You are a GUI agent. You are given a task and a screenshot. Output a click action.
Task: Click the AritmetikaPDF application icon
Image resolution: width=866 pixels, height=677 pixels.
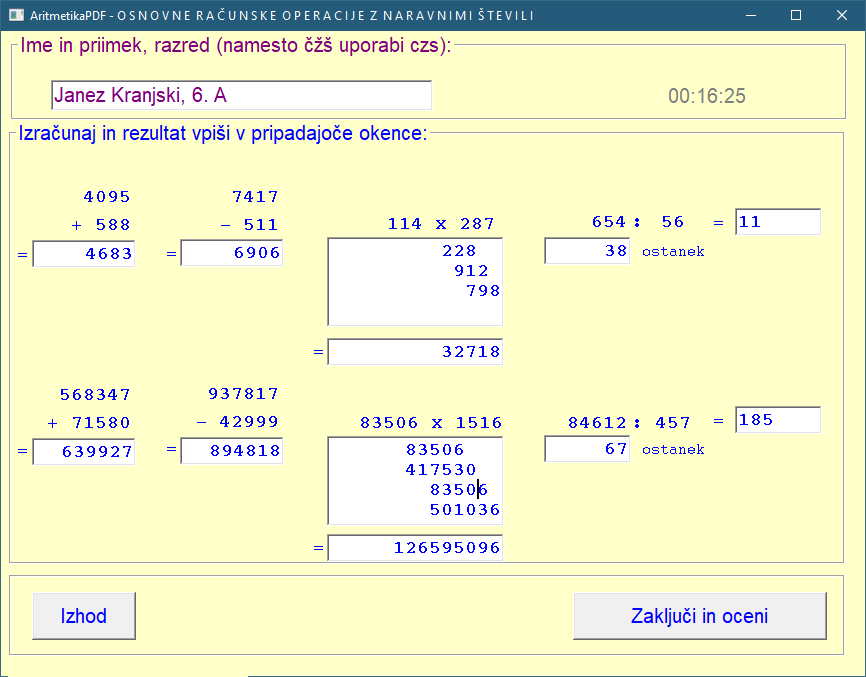14,15
